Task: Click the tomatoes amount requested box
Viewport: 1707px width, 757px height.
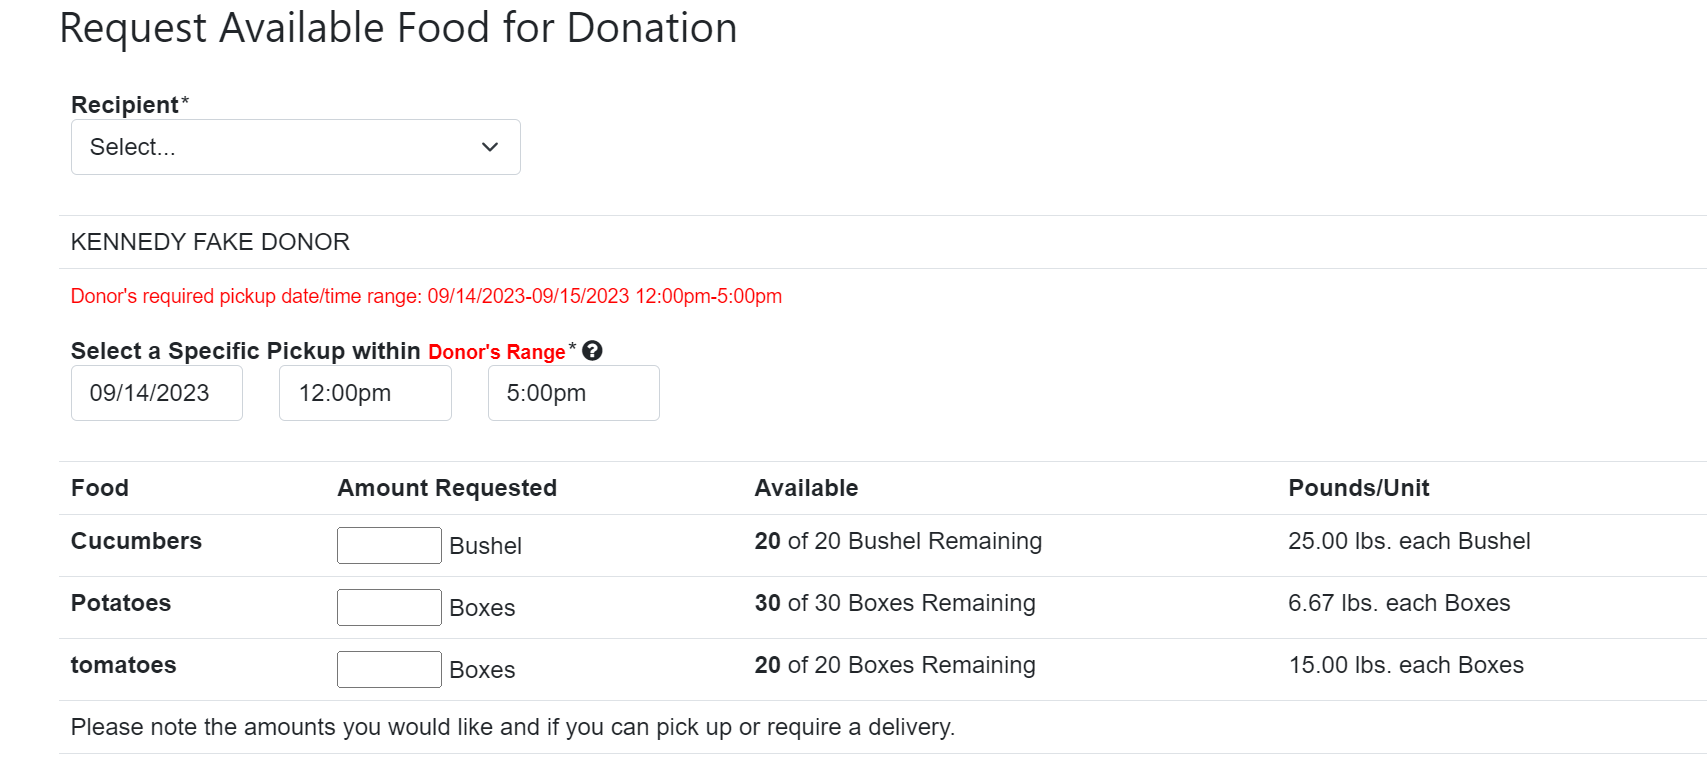Action: (x=389, y=669)
